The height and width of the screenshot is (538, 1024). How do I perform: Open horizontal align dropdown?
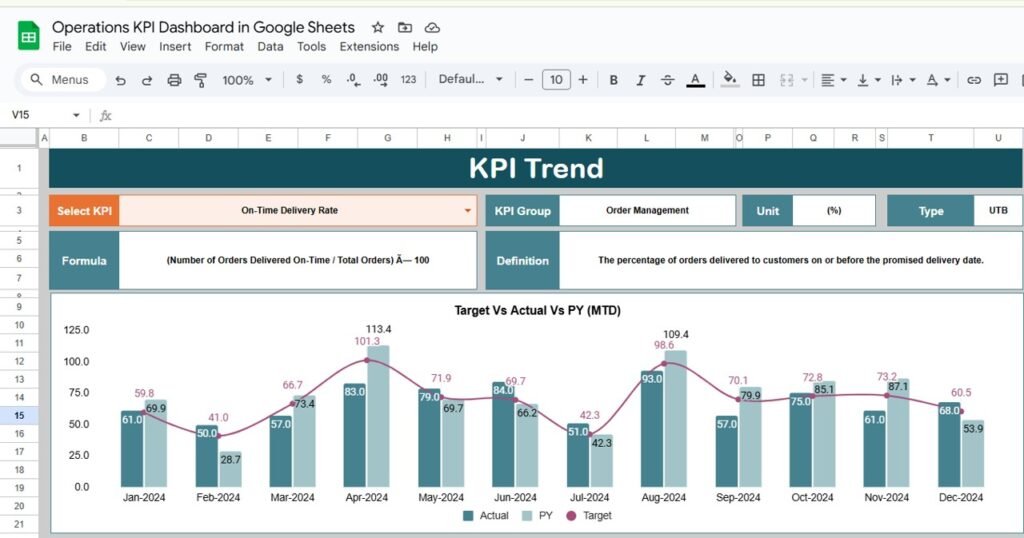833,80
